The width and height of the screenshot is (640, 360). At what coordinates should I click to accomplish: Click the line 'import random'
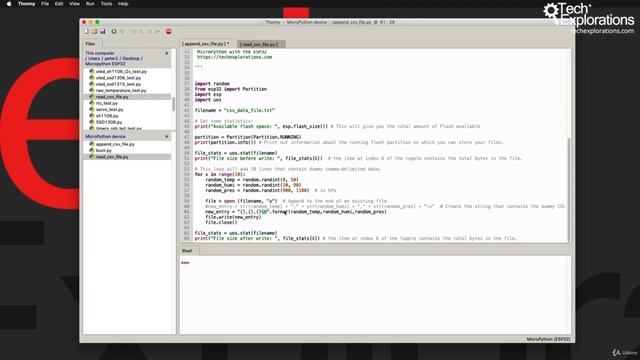point(212,84)
